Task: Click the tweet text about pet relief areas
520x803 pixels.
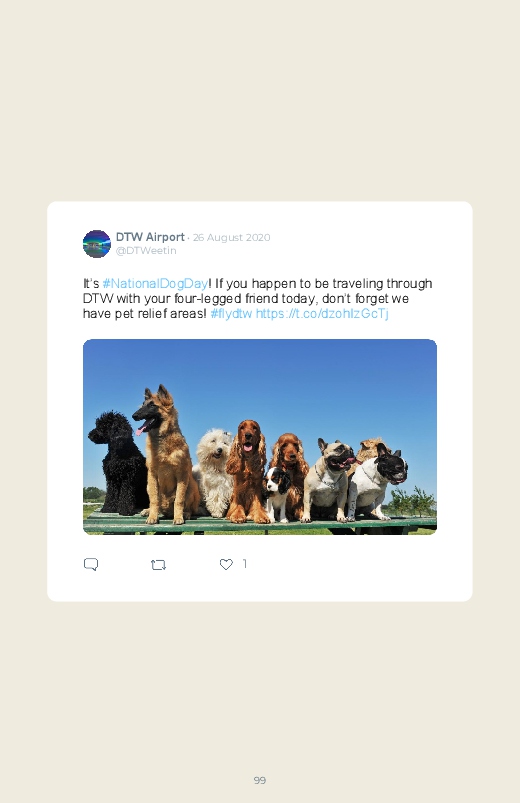Action: point(257,299)
